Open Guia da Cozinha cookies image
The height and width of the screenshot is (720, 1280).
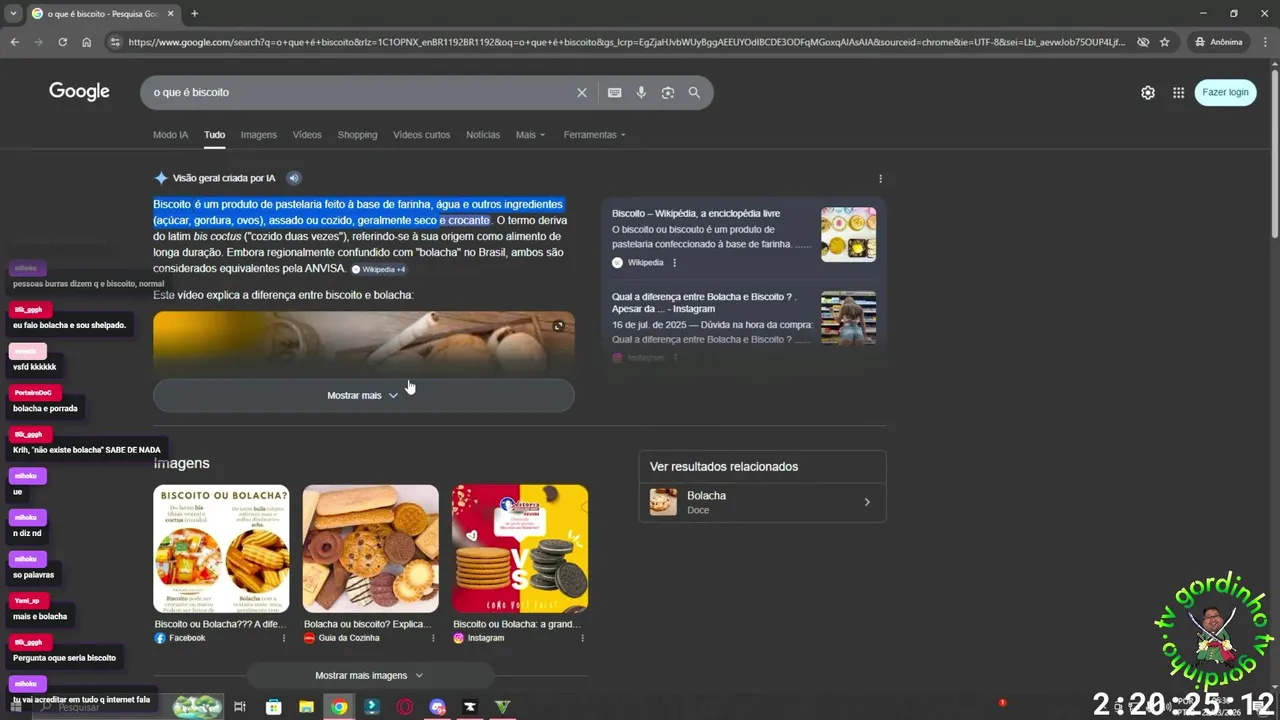coord(370,548)
